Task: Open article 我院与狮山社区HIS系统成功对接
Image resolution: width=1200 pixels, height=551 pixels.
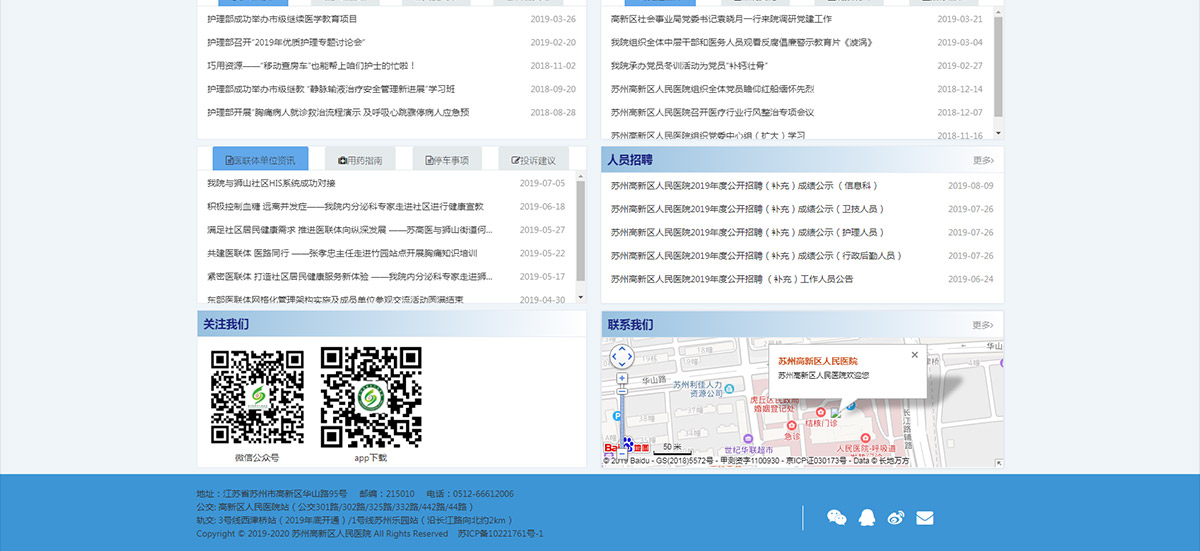Action: (x=271, y=184)
